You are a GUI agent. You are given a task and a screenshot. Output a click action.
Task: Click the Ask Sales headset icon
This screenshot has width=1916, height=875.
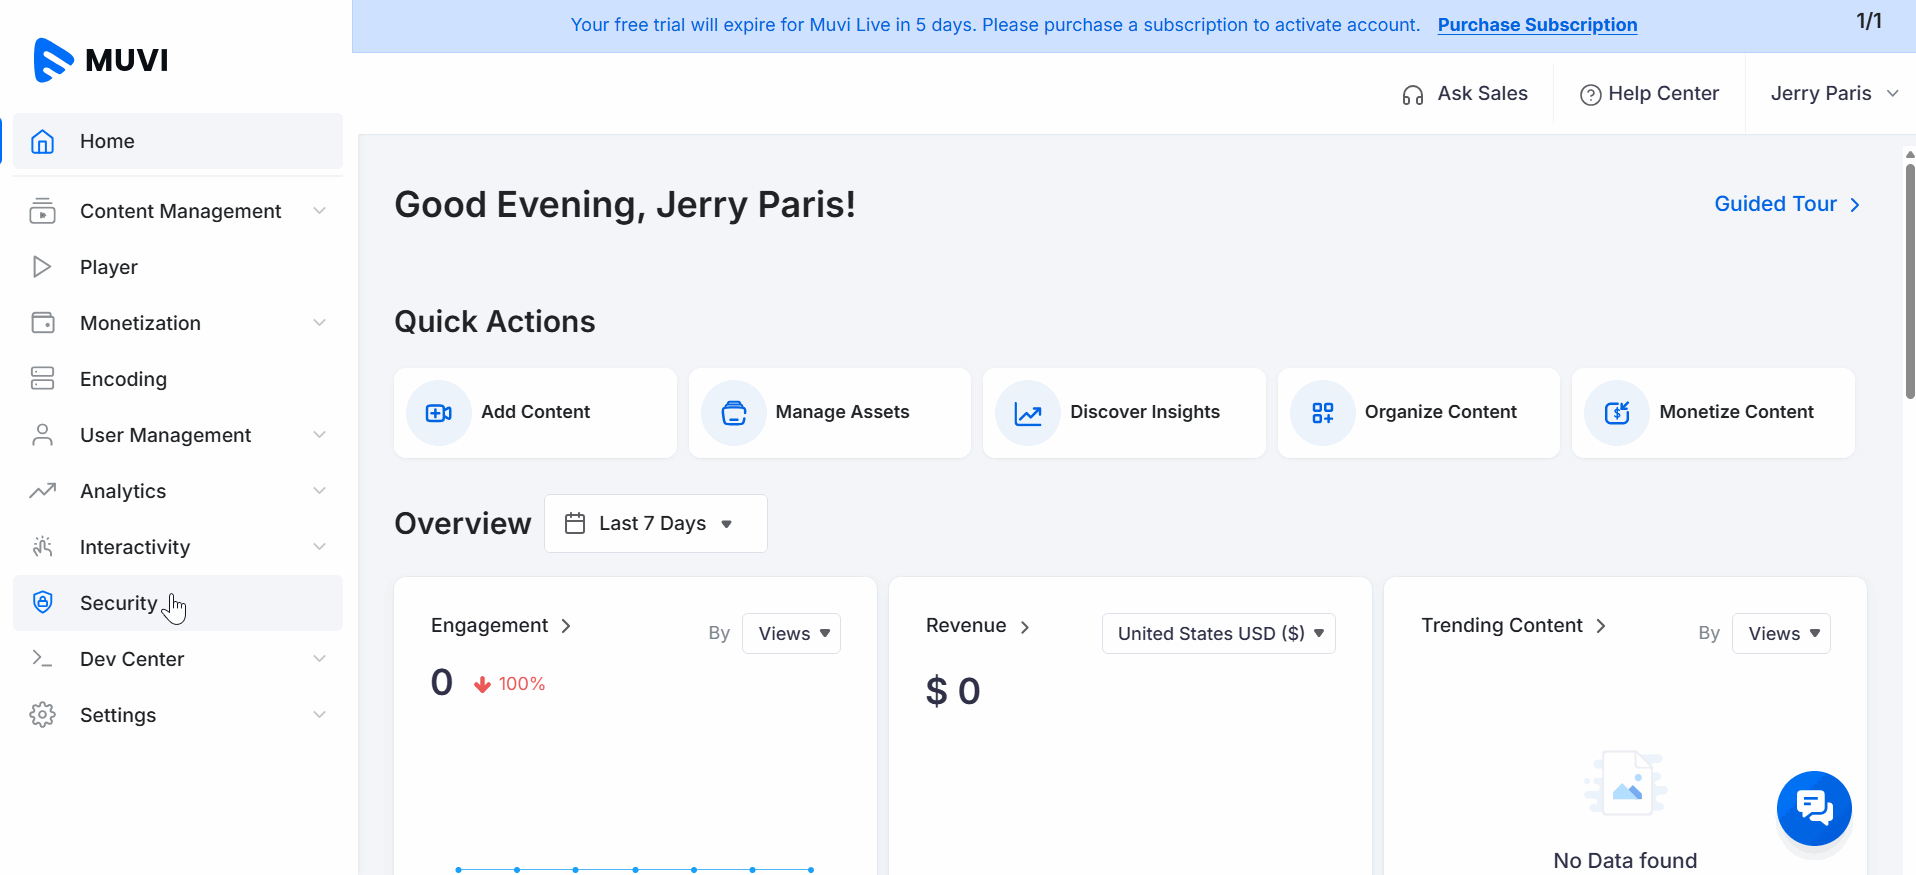(1412, 95)
